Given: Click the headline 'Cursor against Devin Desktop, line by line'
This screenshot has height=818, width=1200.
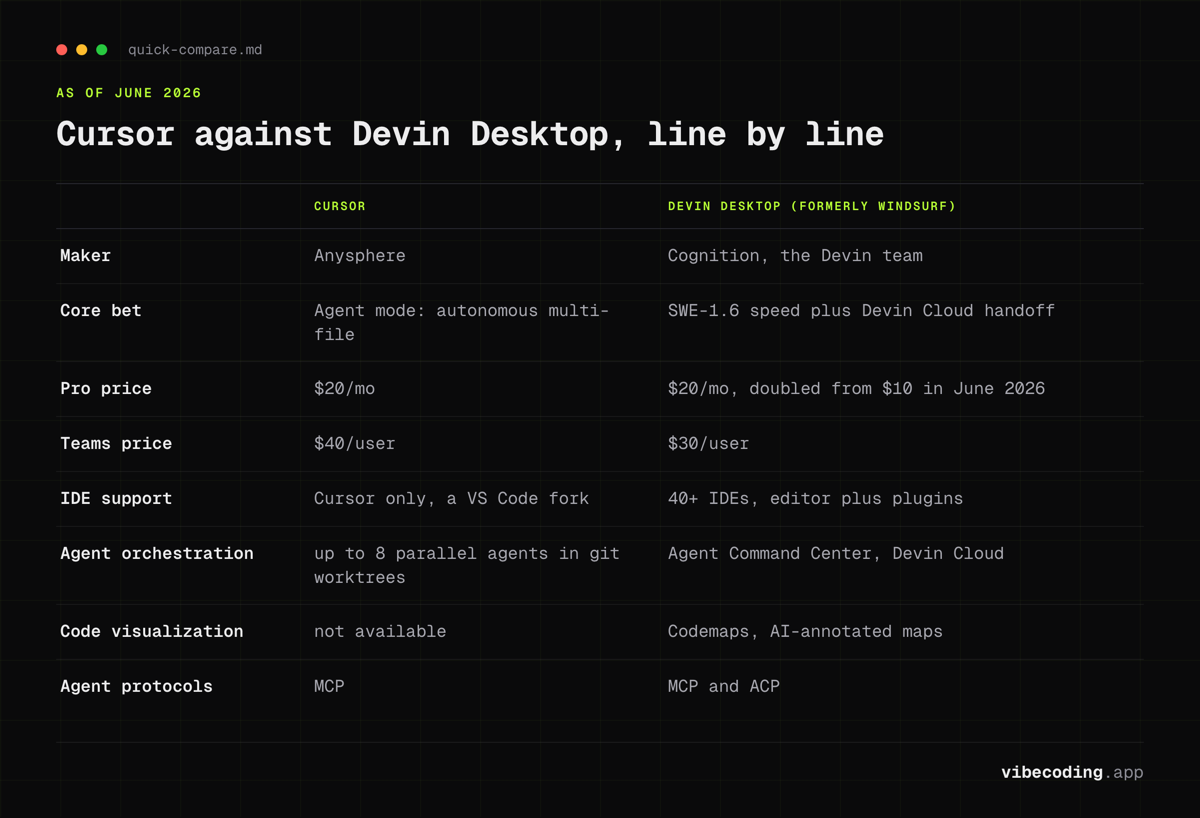Looking at the screenshot, I should [470, 134].
